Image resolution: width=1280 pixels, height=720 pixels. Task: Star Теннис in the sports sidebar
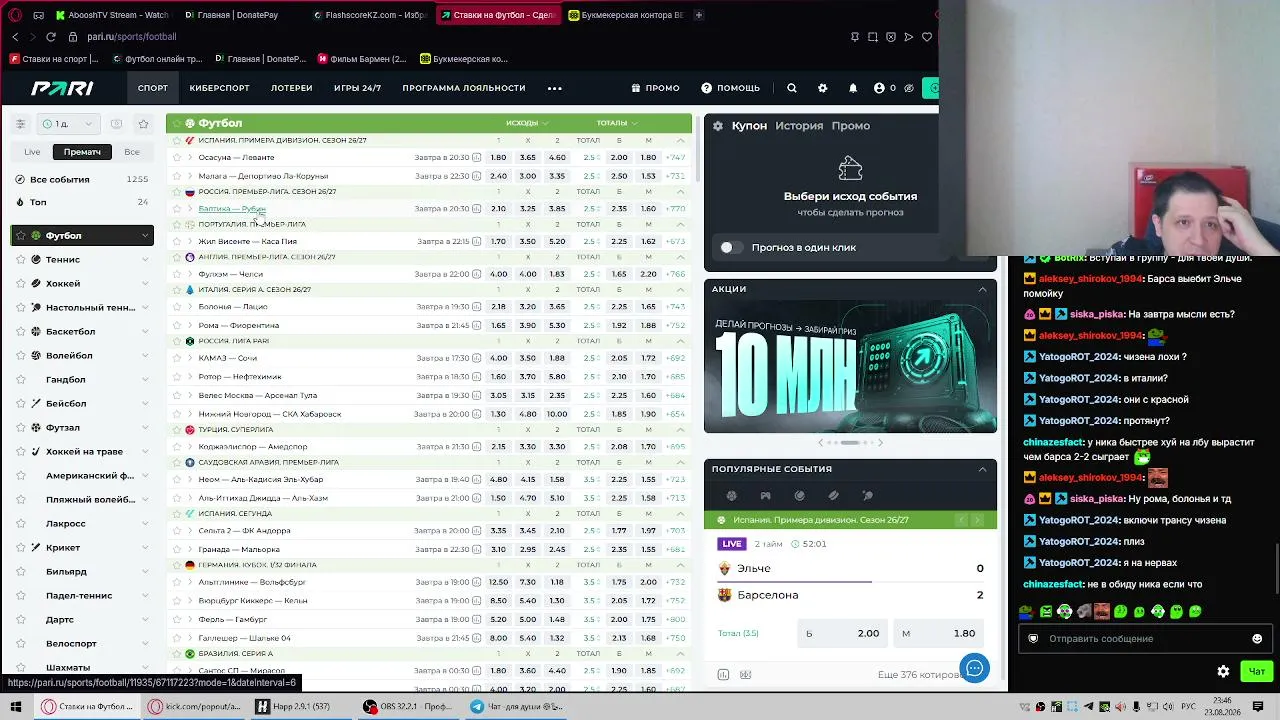click(x=20, y=260)
